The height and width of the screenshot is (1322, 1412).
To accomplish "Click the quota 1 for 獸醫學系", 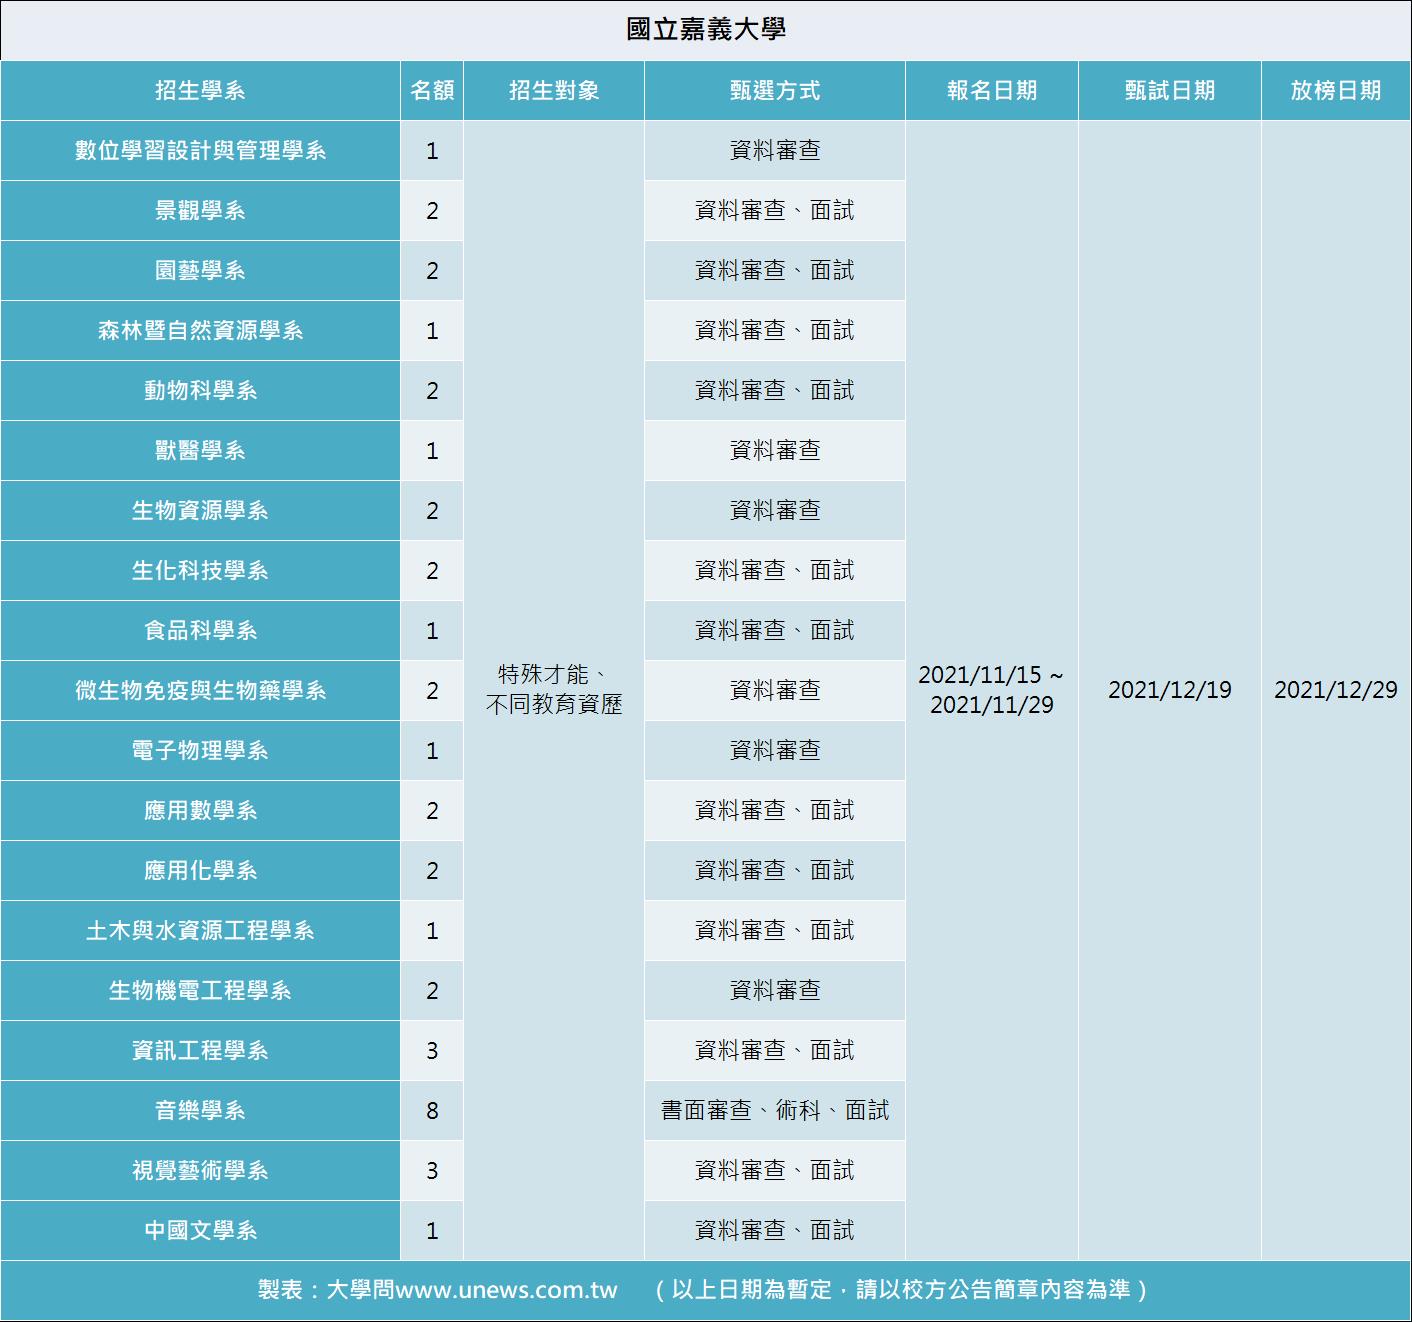I will [432, 451].
